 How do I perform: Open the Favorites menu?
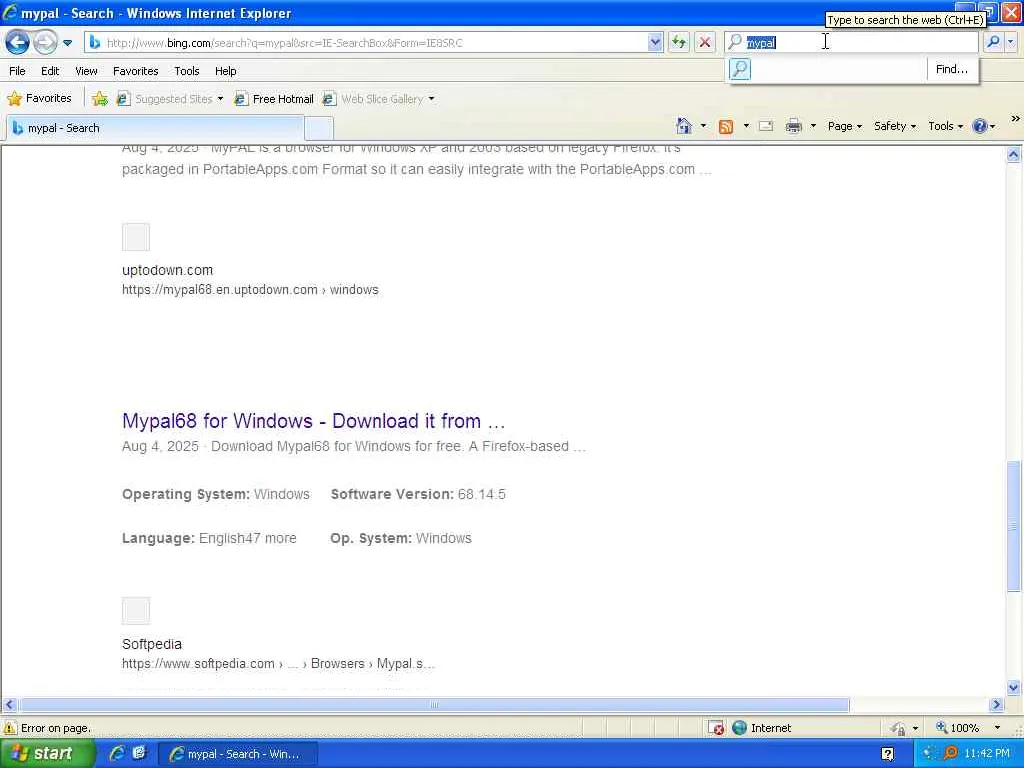136,71
